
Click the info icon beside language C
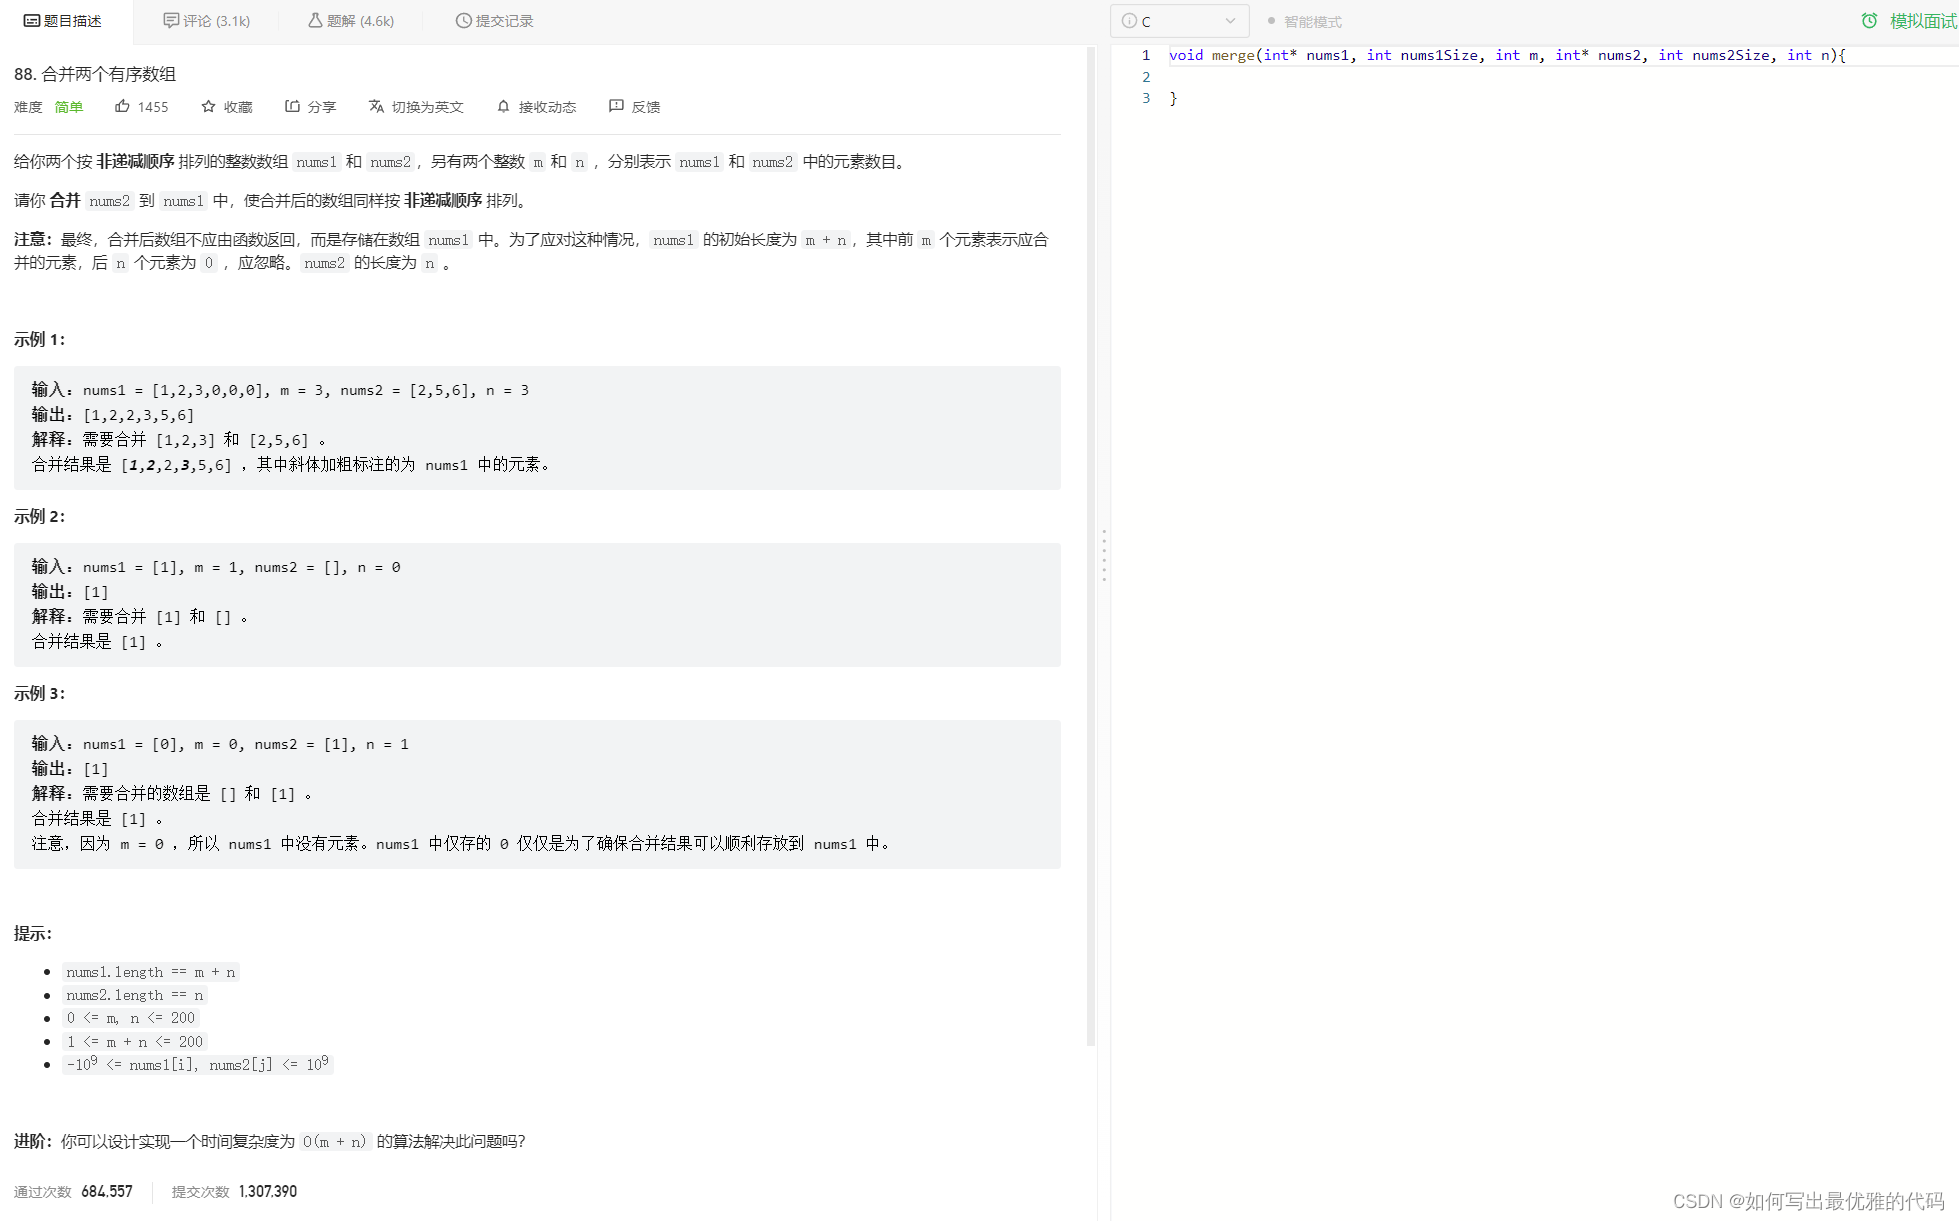(x=1129, y=21)
